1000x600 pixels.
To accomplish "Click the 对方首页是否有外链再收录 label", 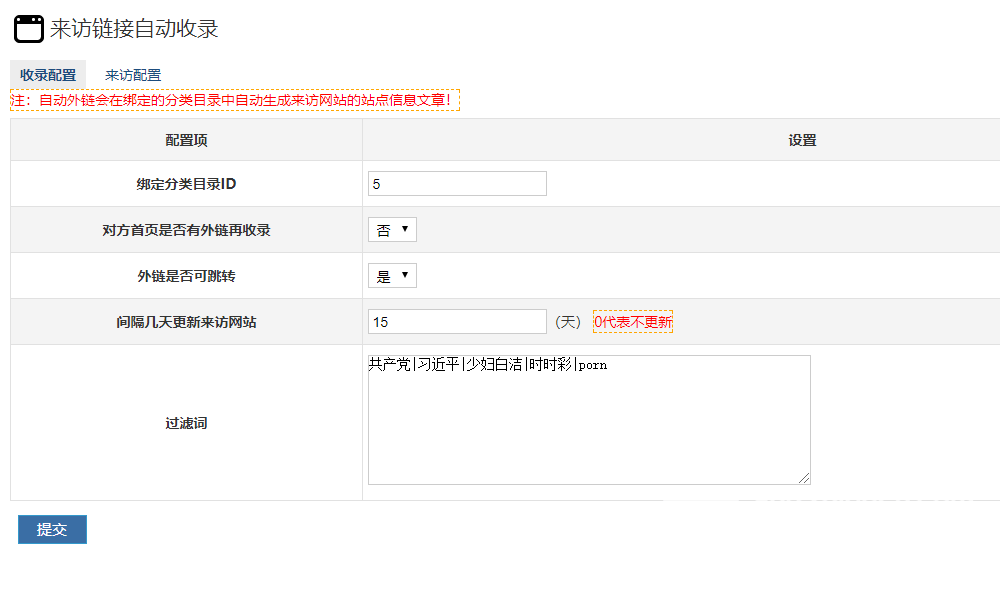I will coord(186,230).
